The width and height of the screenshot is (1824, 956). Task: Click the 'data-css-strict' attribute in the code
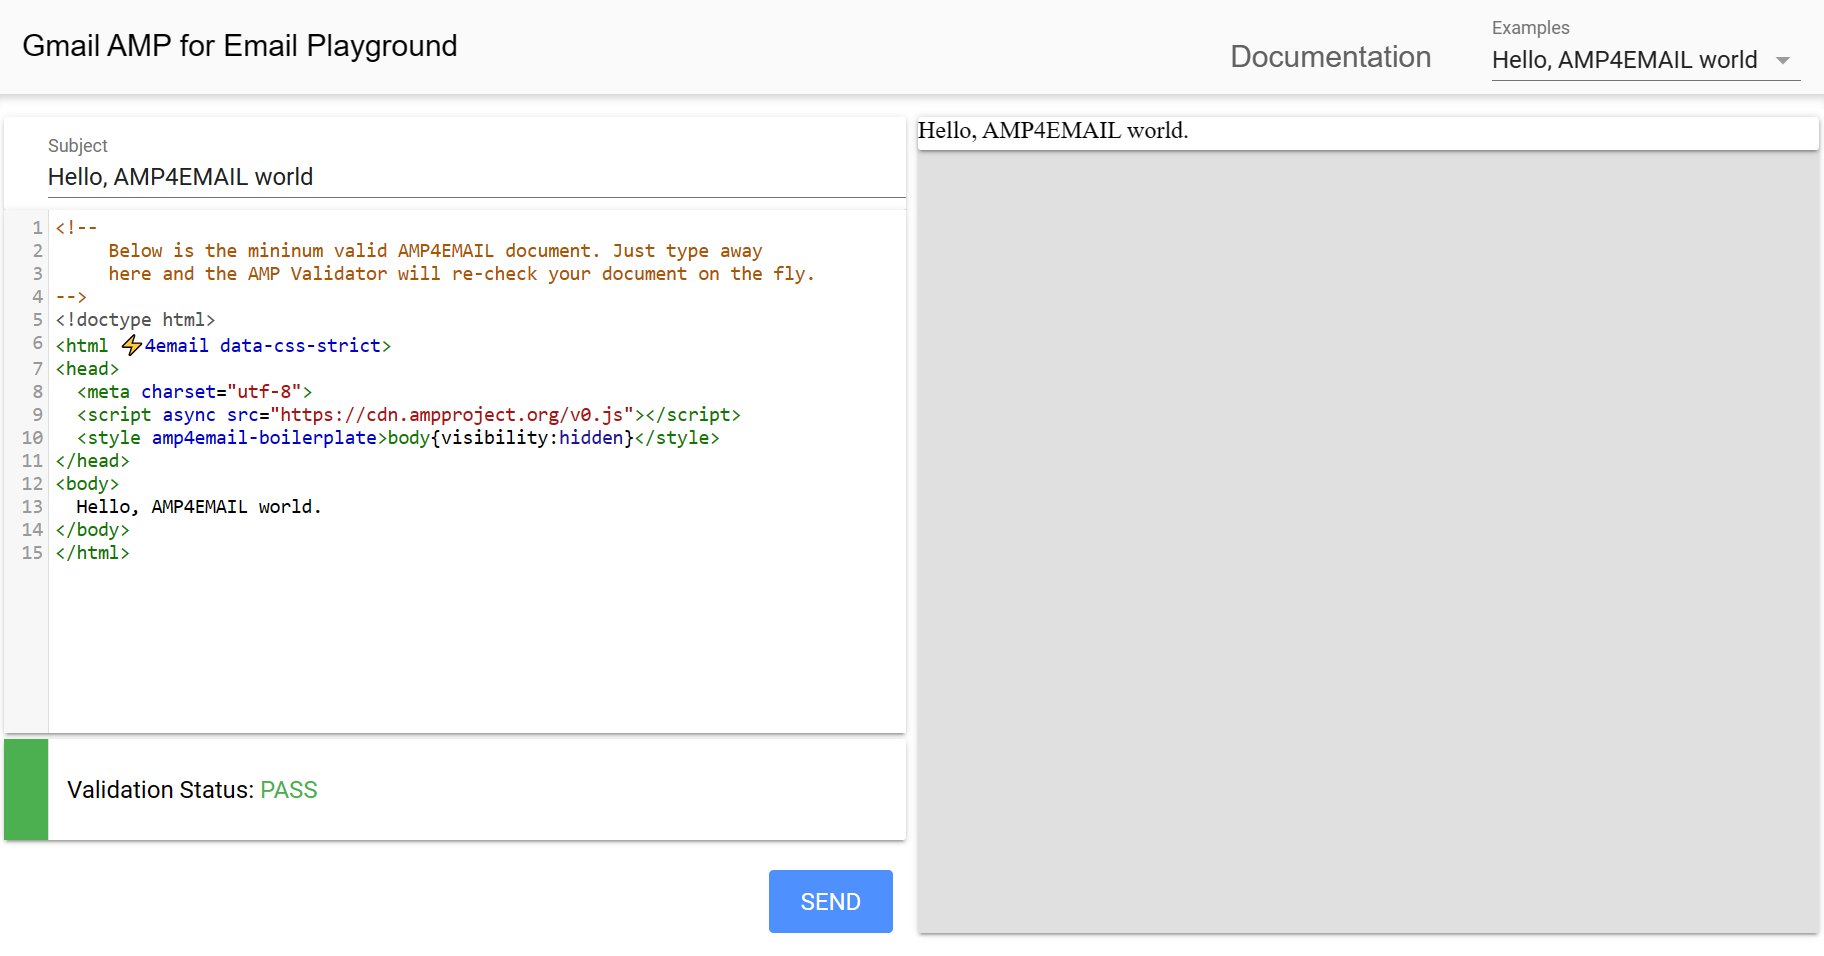pyautogui.click(x=300, y=346)
